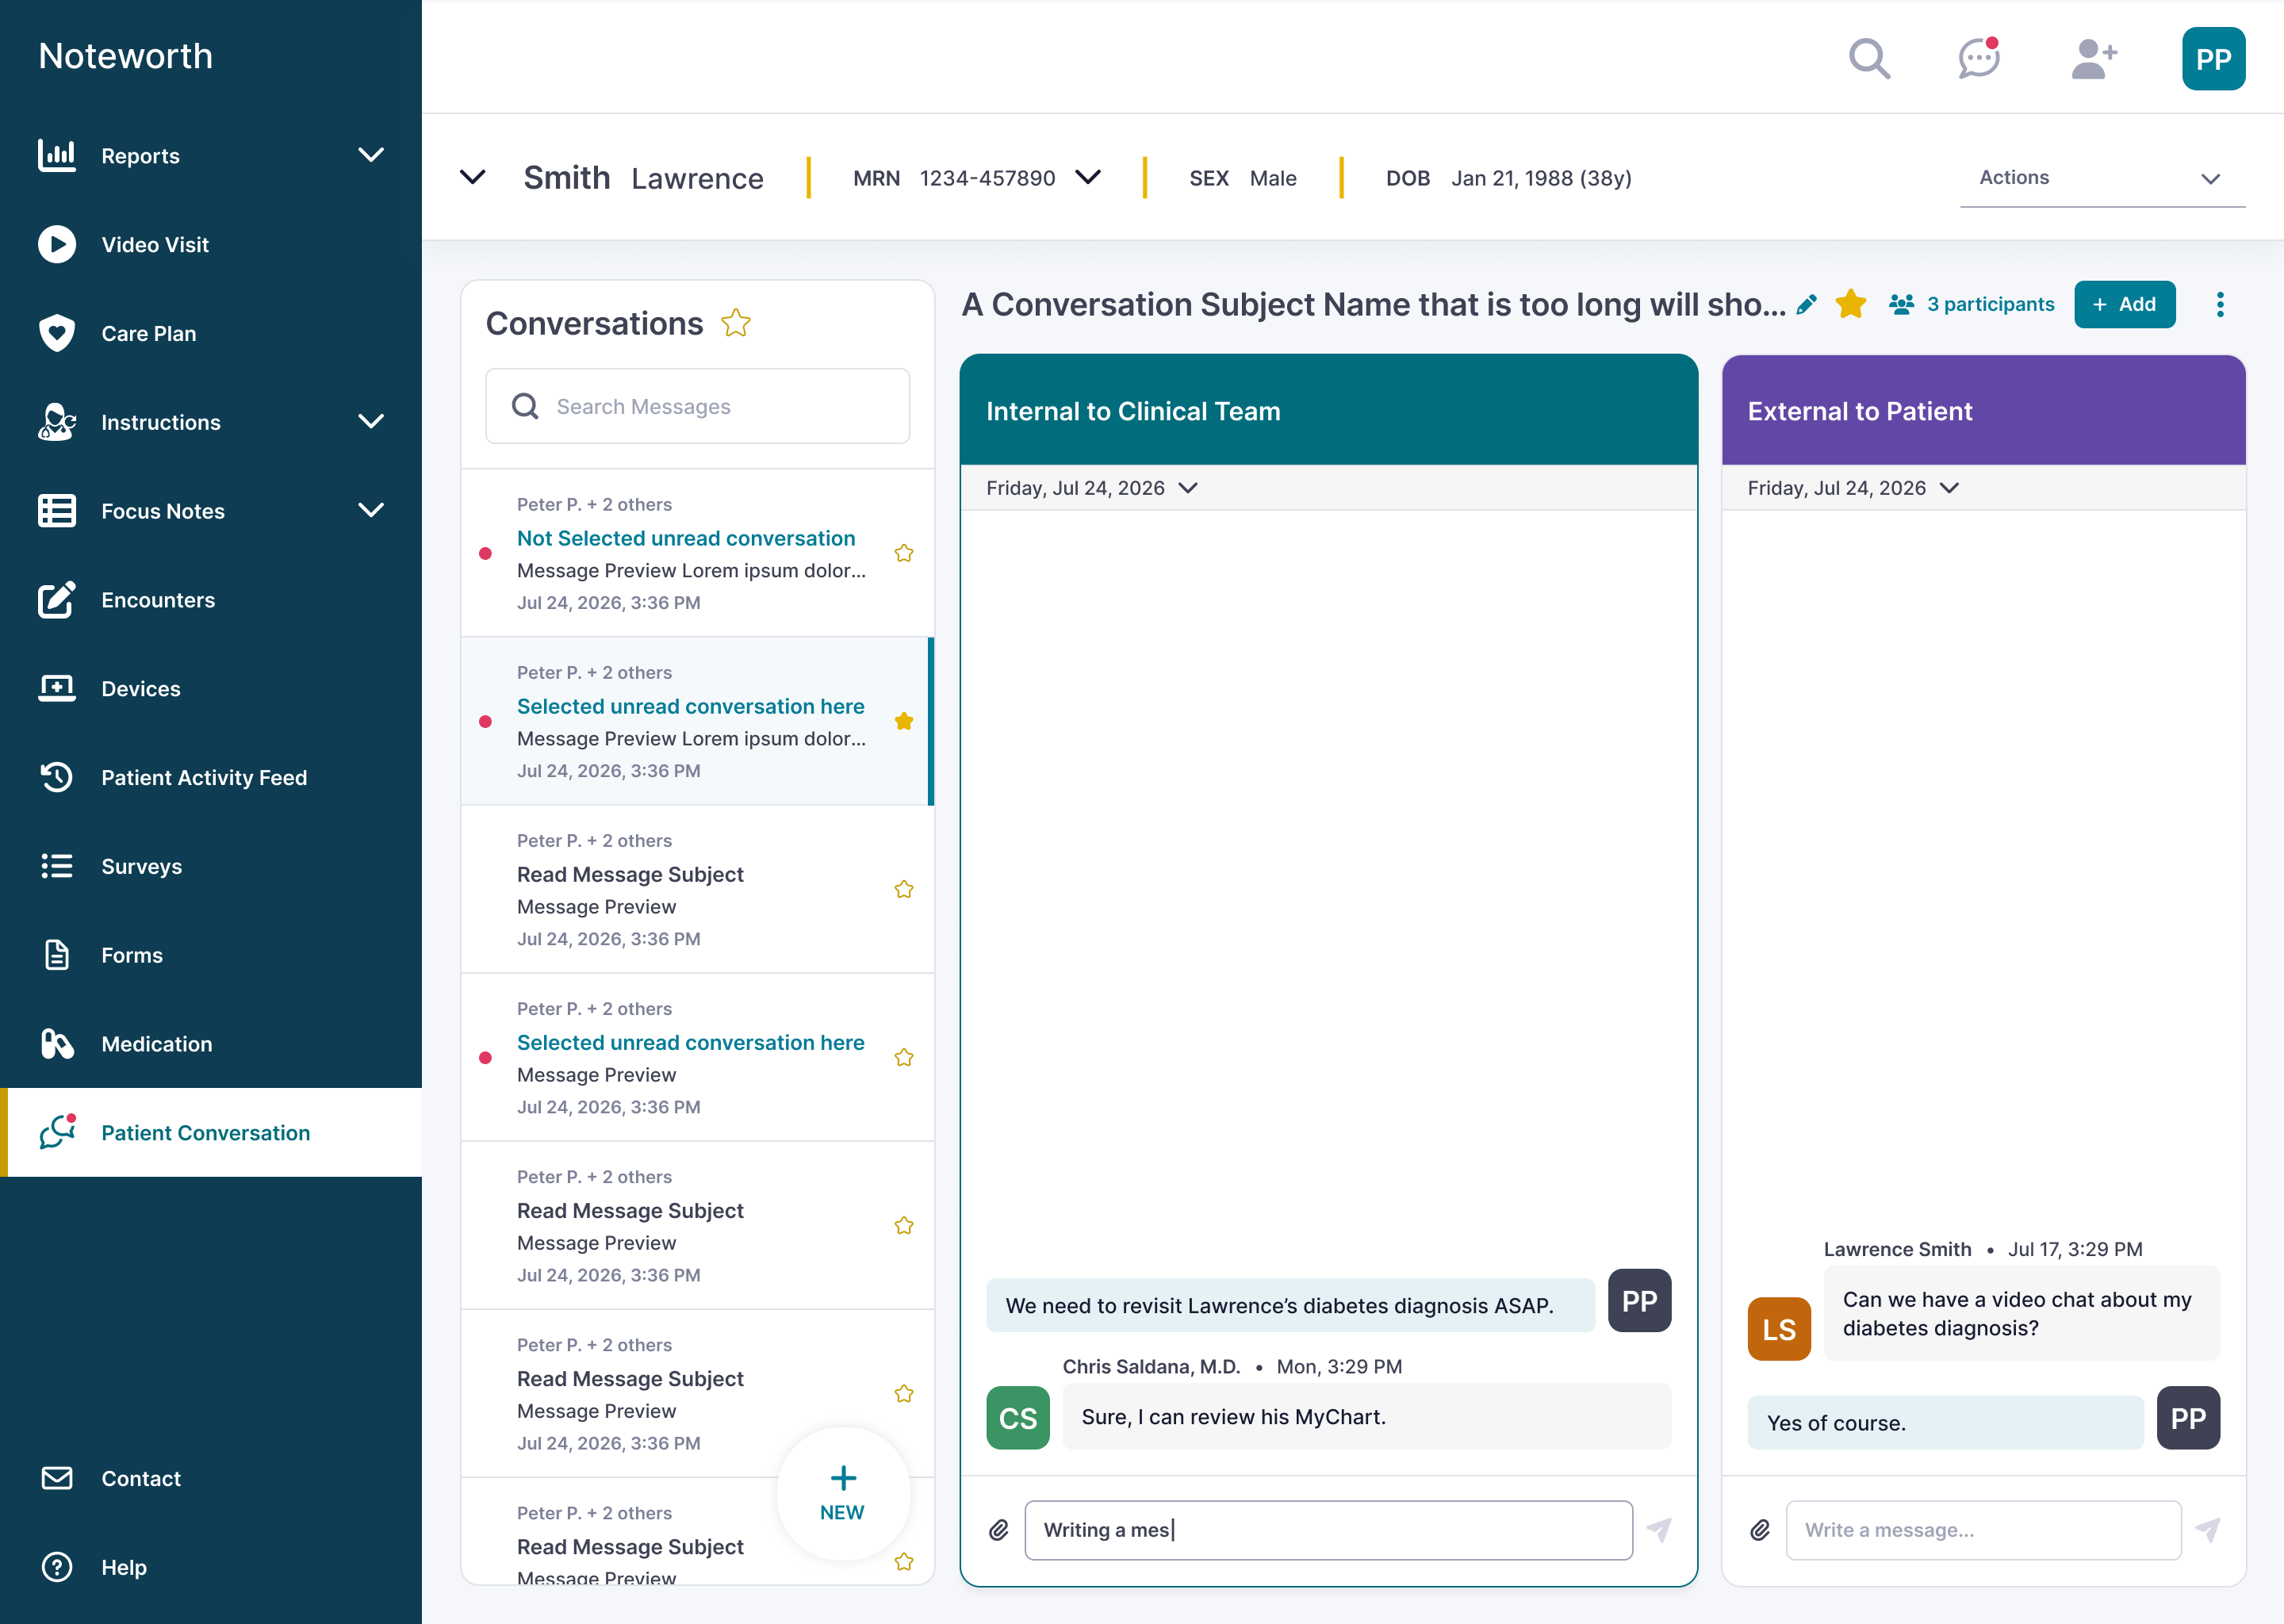Click the add user icon in header

(2094, 58)
